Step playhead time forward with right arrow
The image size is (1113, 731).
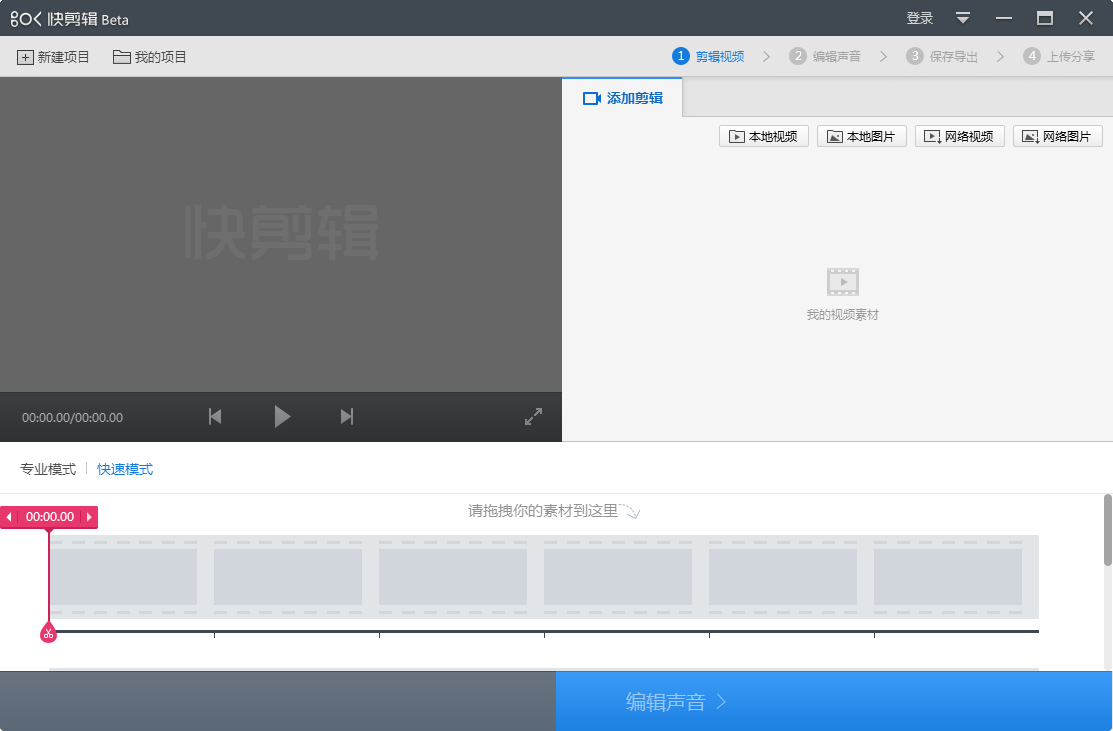coord(89,517)
